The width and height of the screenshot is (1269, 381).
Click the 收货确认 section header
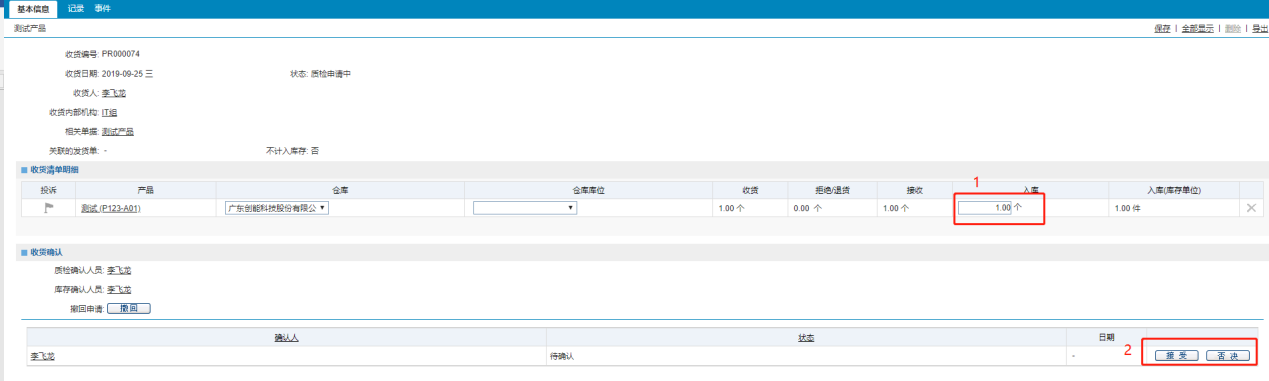point(47,252)
